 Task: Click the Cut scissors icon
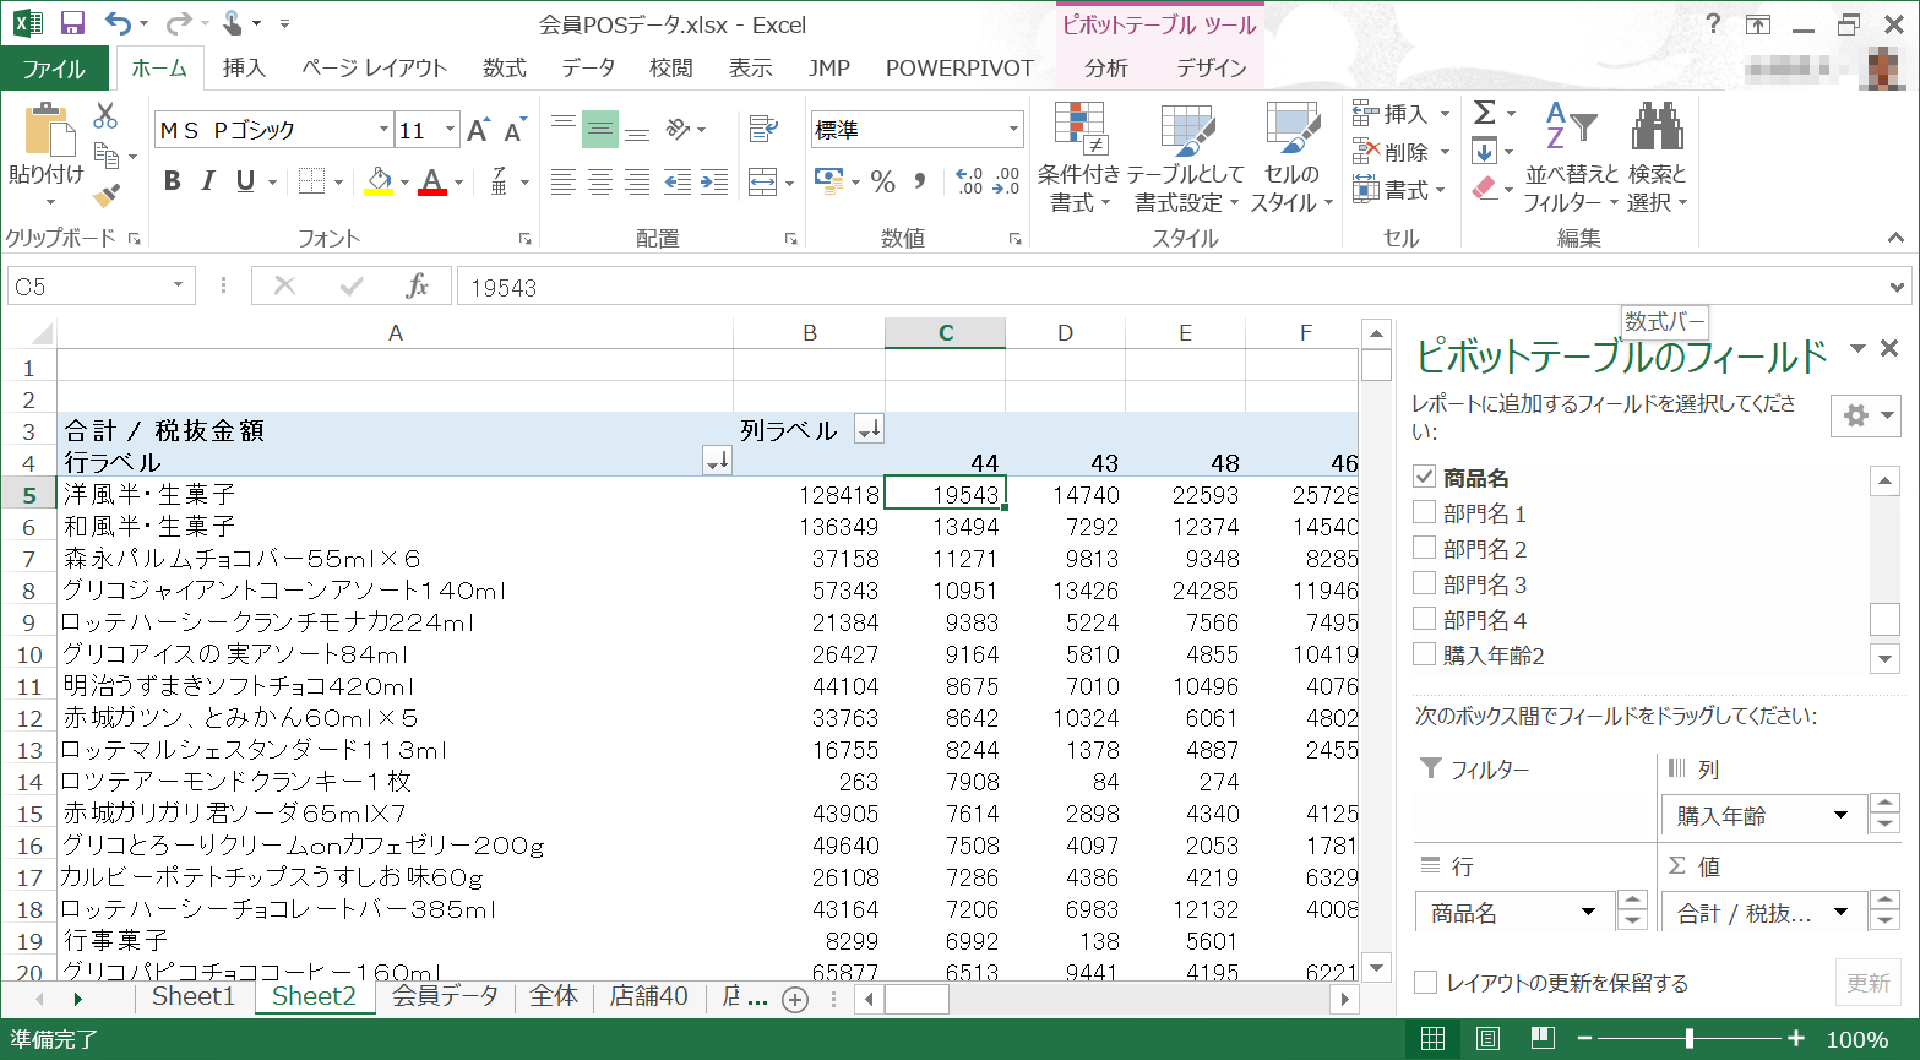pyautogui.click(x=105, y=116)
